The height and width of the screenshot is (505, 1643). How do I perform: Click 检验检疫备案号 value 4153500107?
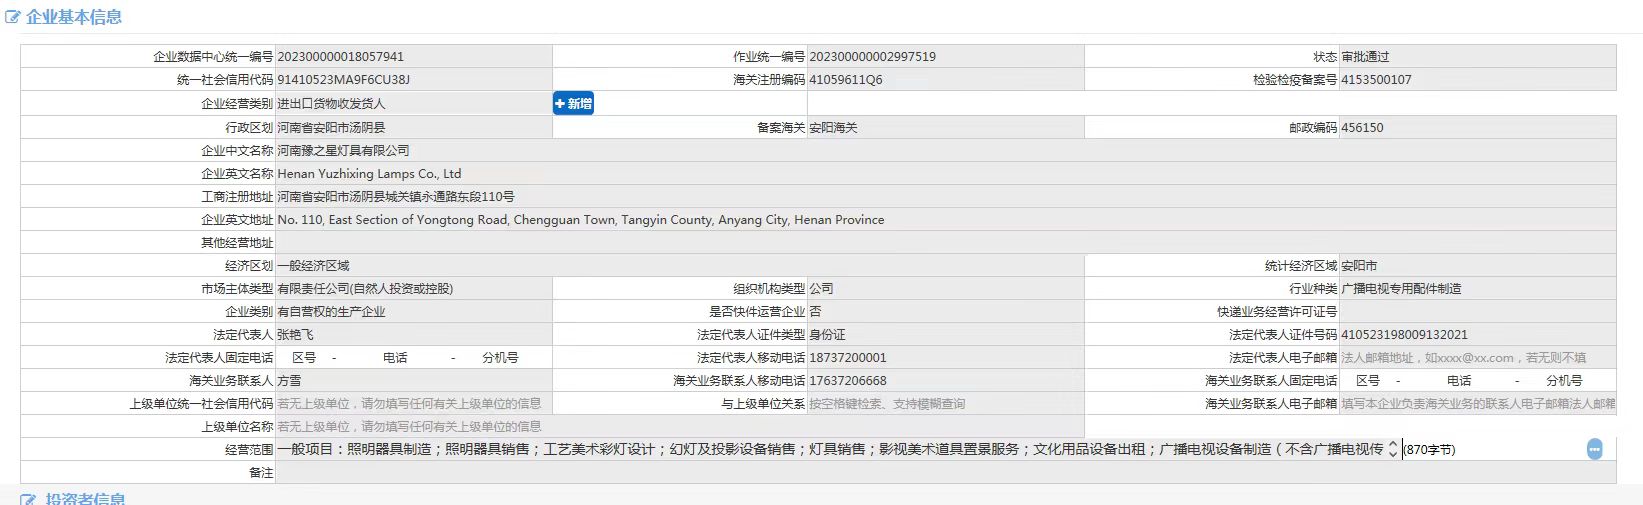coord(1376,80)
